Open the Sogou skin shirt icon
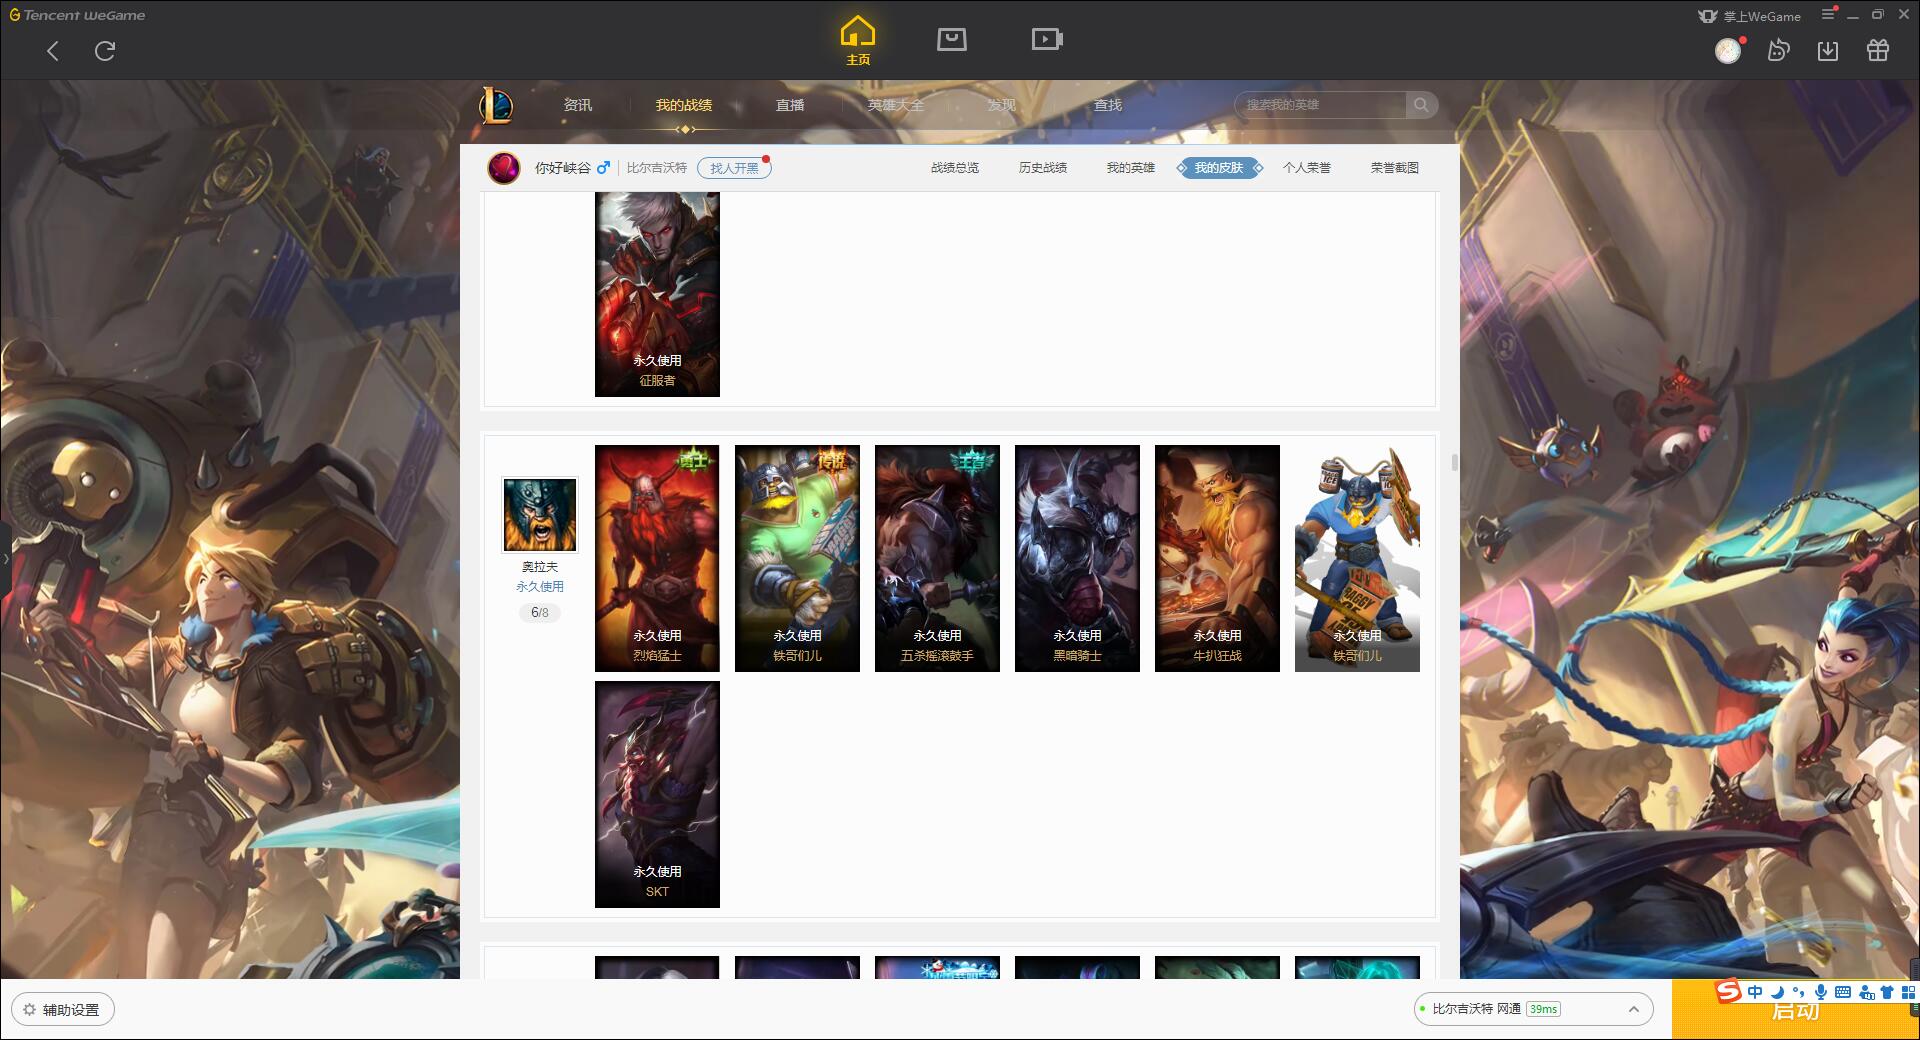This screenshot has width=1920, height=1040. click(1887, 992)
